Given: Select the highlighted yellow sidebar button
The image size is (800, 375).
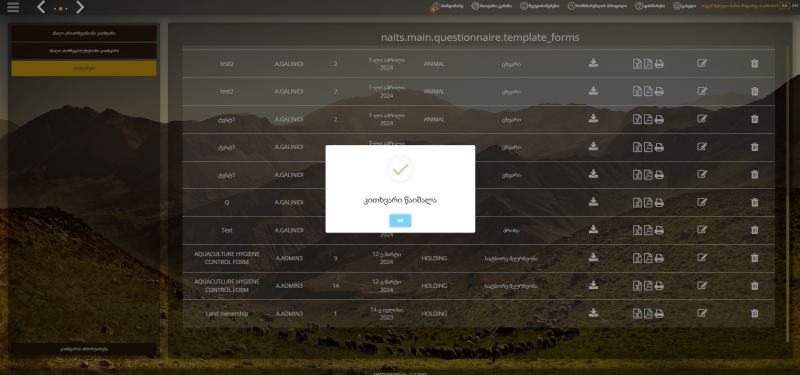Looking at the screenshot, I should click(84, 68).
